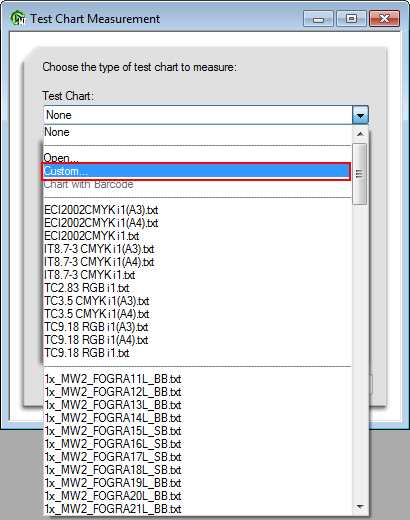410x520 pixels.
Task: Open the Test Chart combo box arrow
Action: tap(360, 115)
